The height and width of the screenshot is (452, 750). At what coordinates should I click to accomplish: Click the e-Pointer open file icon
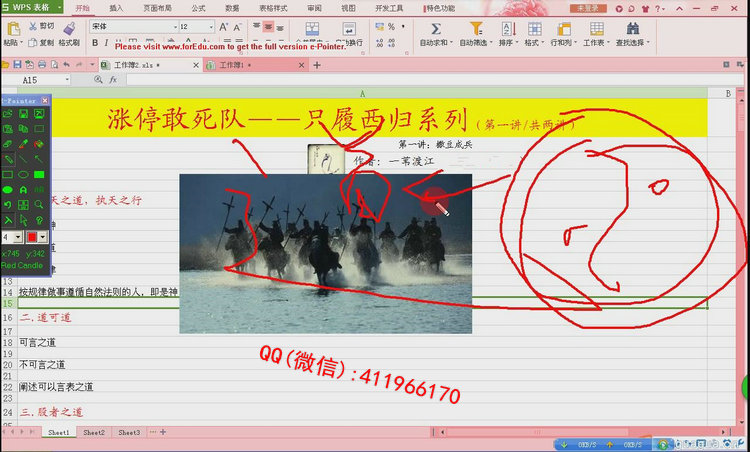(8, 113)
